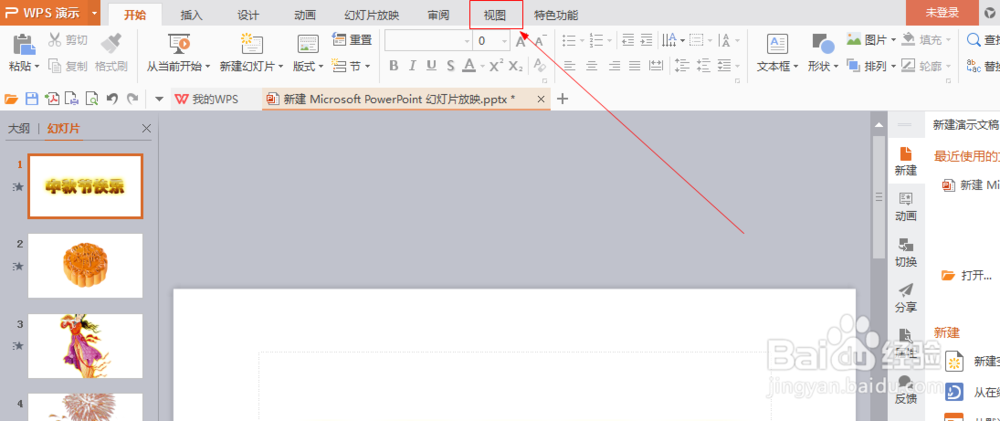The height and width of the screenshot is (421, 1000).
Task: Click the undo arrow icon
Action: pyautogui.click(x=112, y=99)
